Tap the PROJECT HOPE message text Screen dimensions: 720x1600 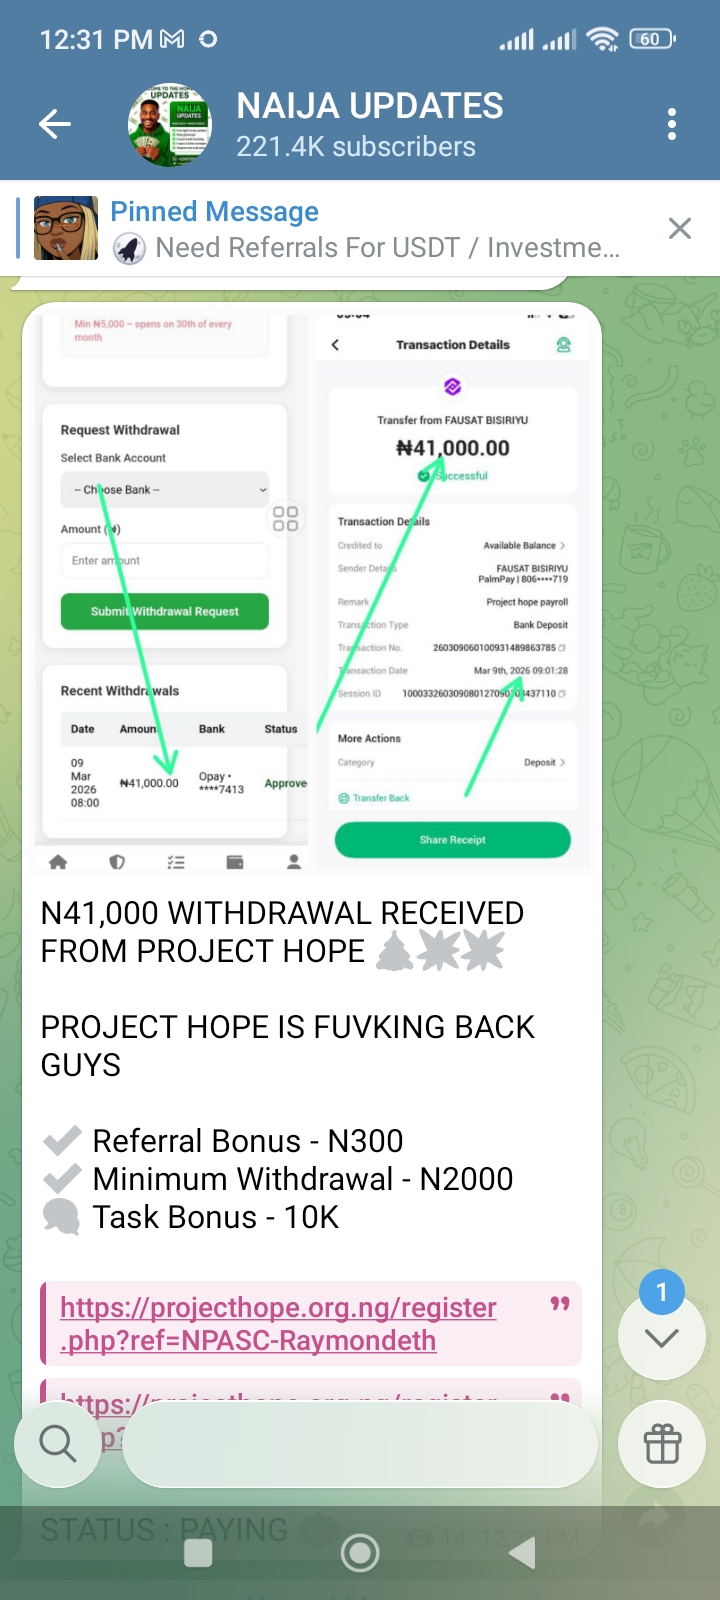(x=288, y=1046)
